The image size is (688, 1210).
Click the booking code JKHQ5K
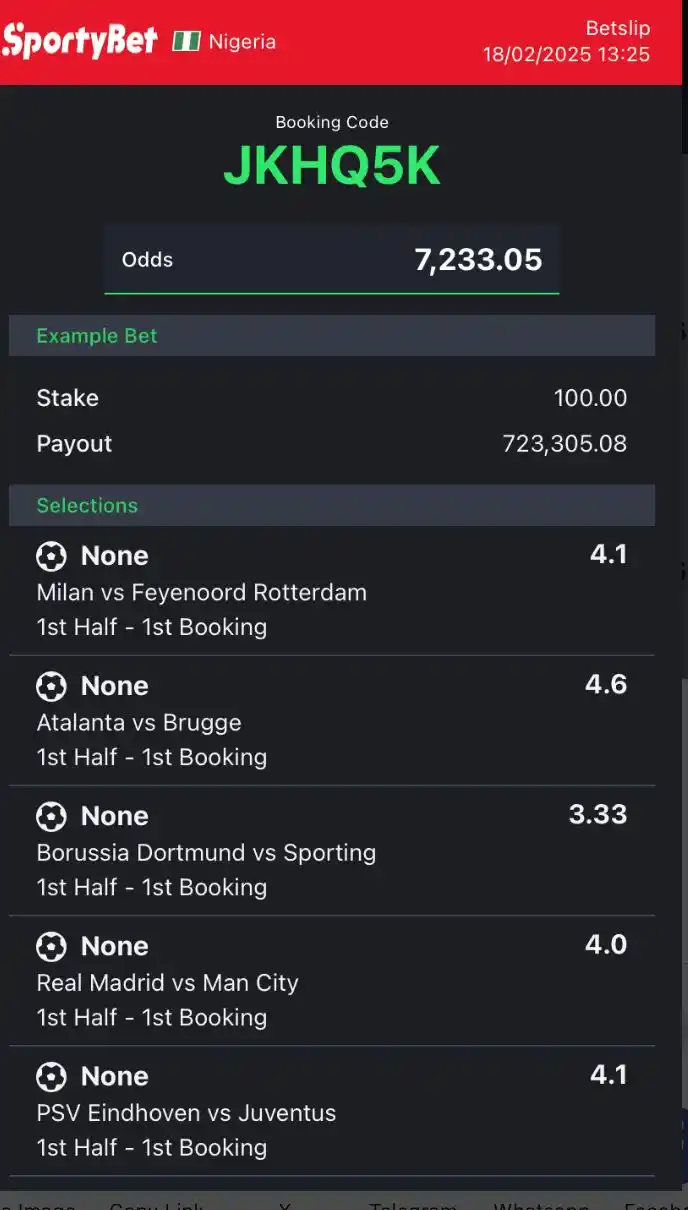(x=332, y=166)
